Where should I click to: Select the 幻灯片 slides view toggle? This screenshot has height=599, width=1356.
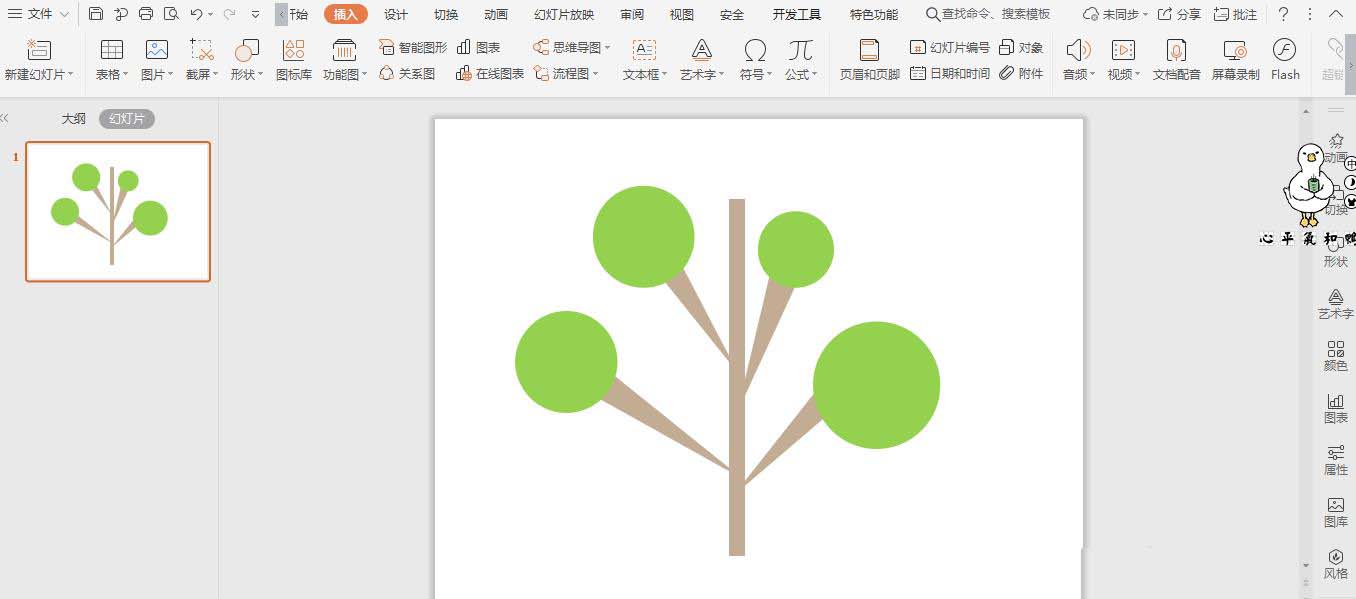point(127,119)
